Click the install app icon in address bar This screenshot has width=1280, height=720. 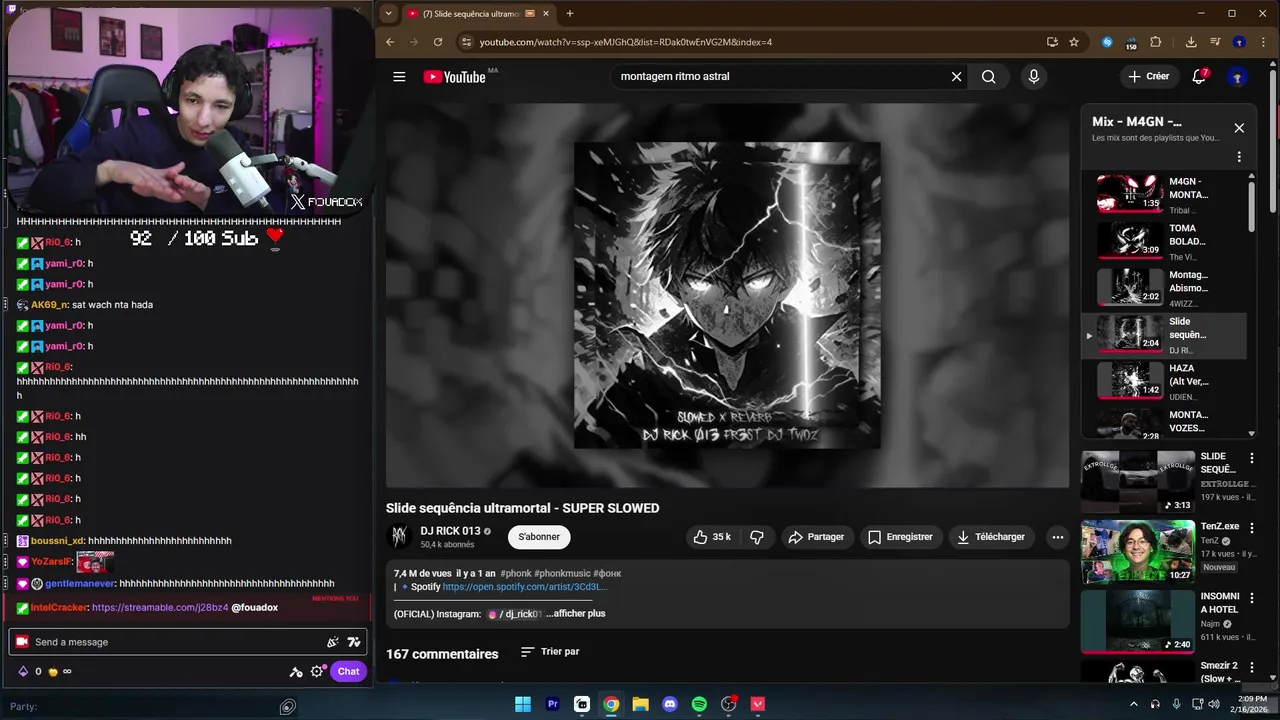(1052, 42)
